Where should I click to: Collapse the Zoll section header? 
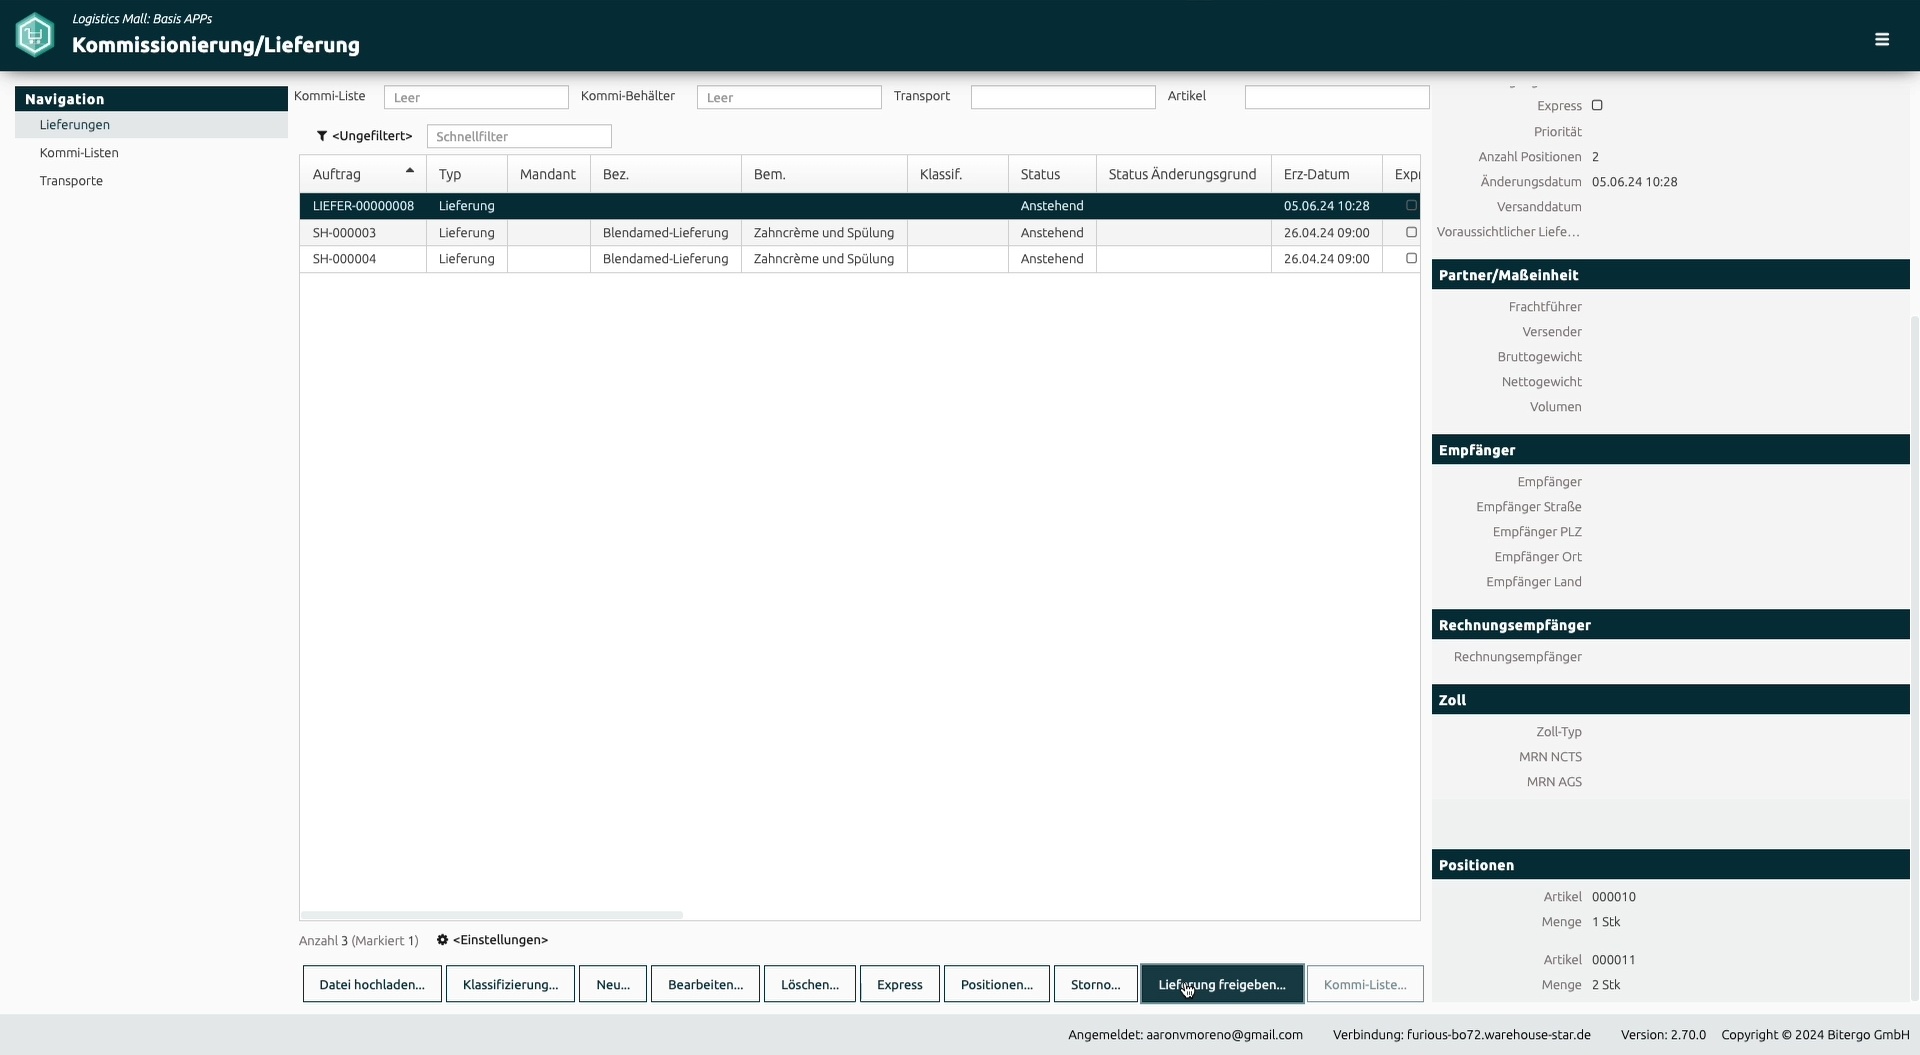point(1671,700)
